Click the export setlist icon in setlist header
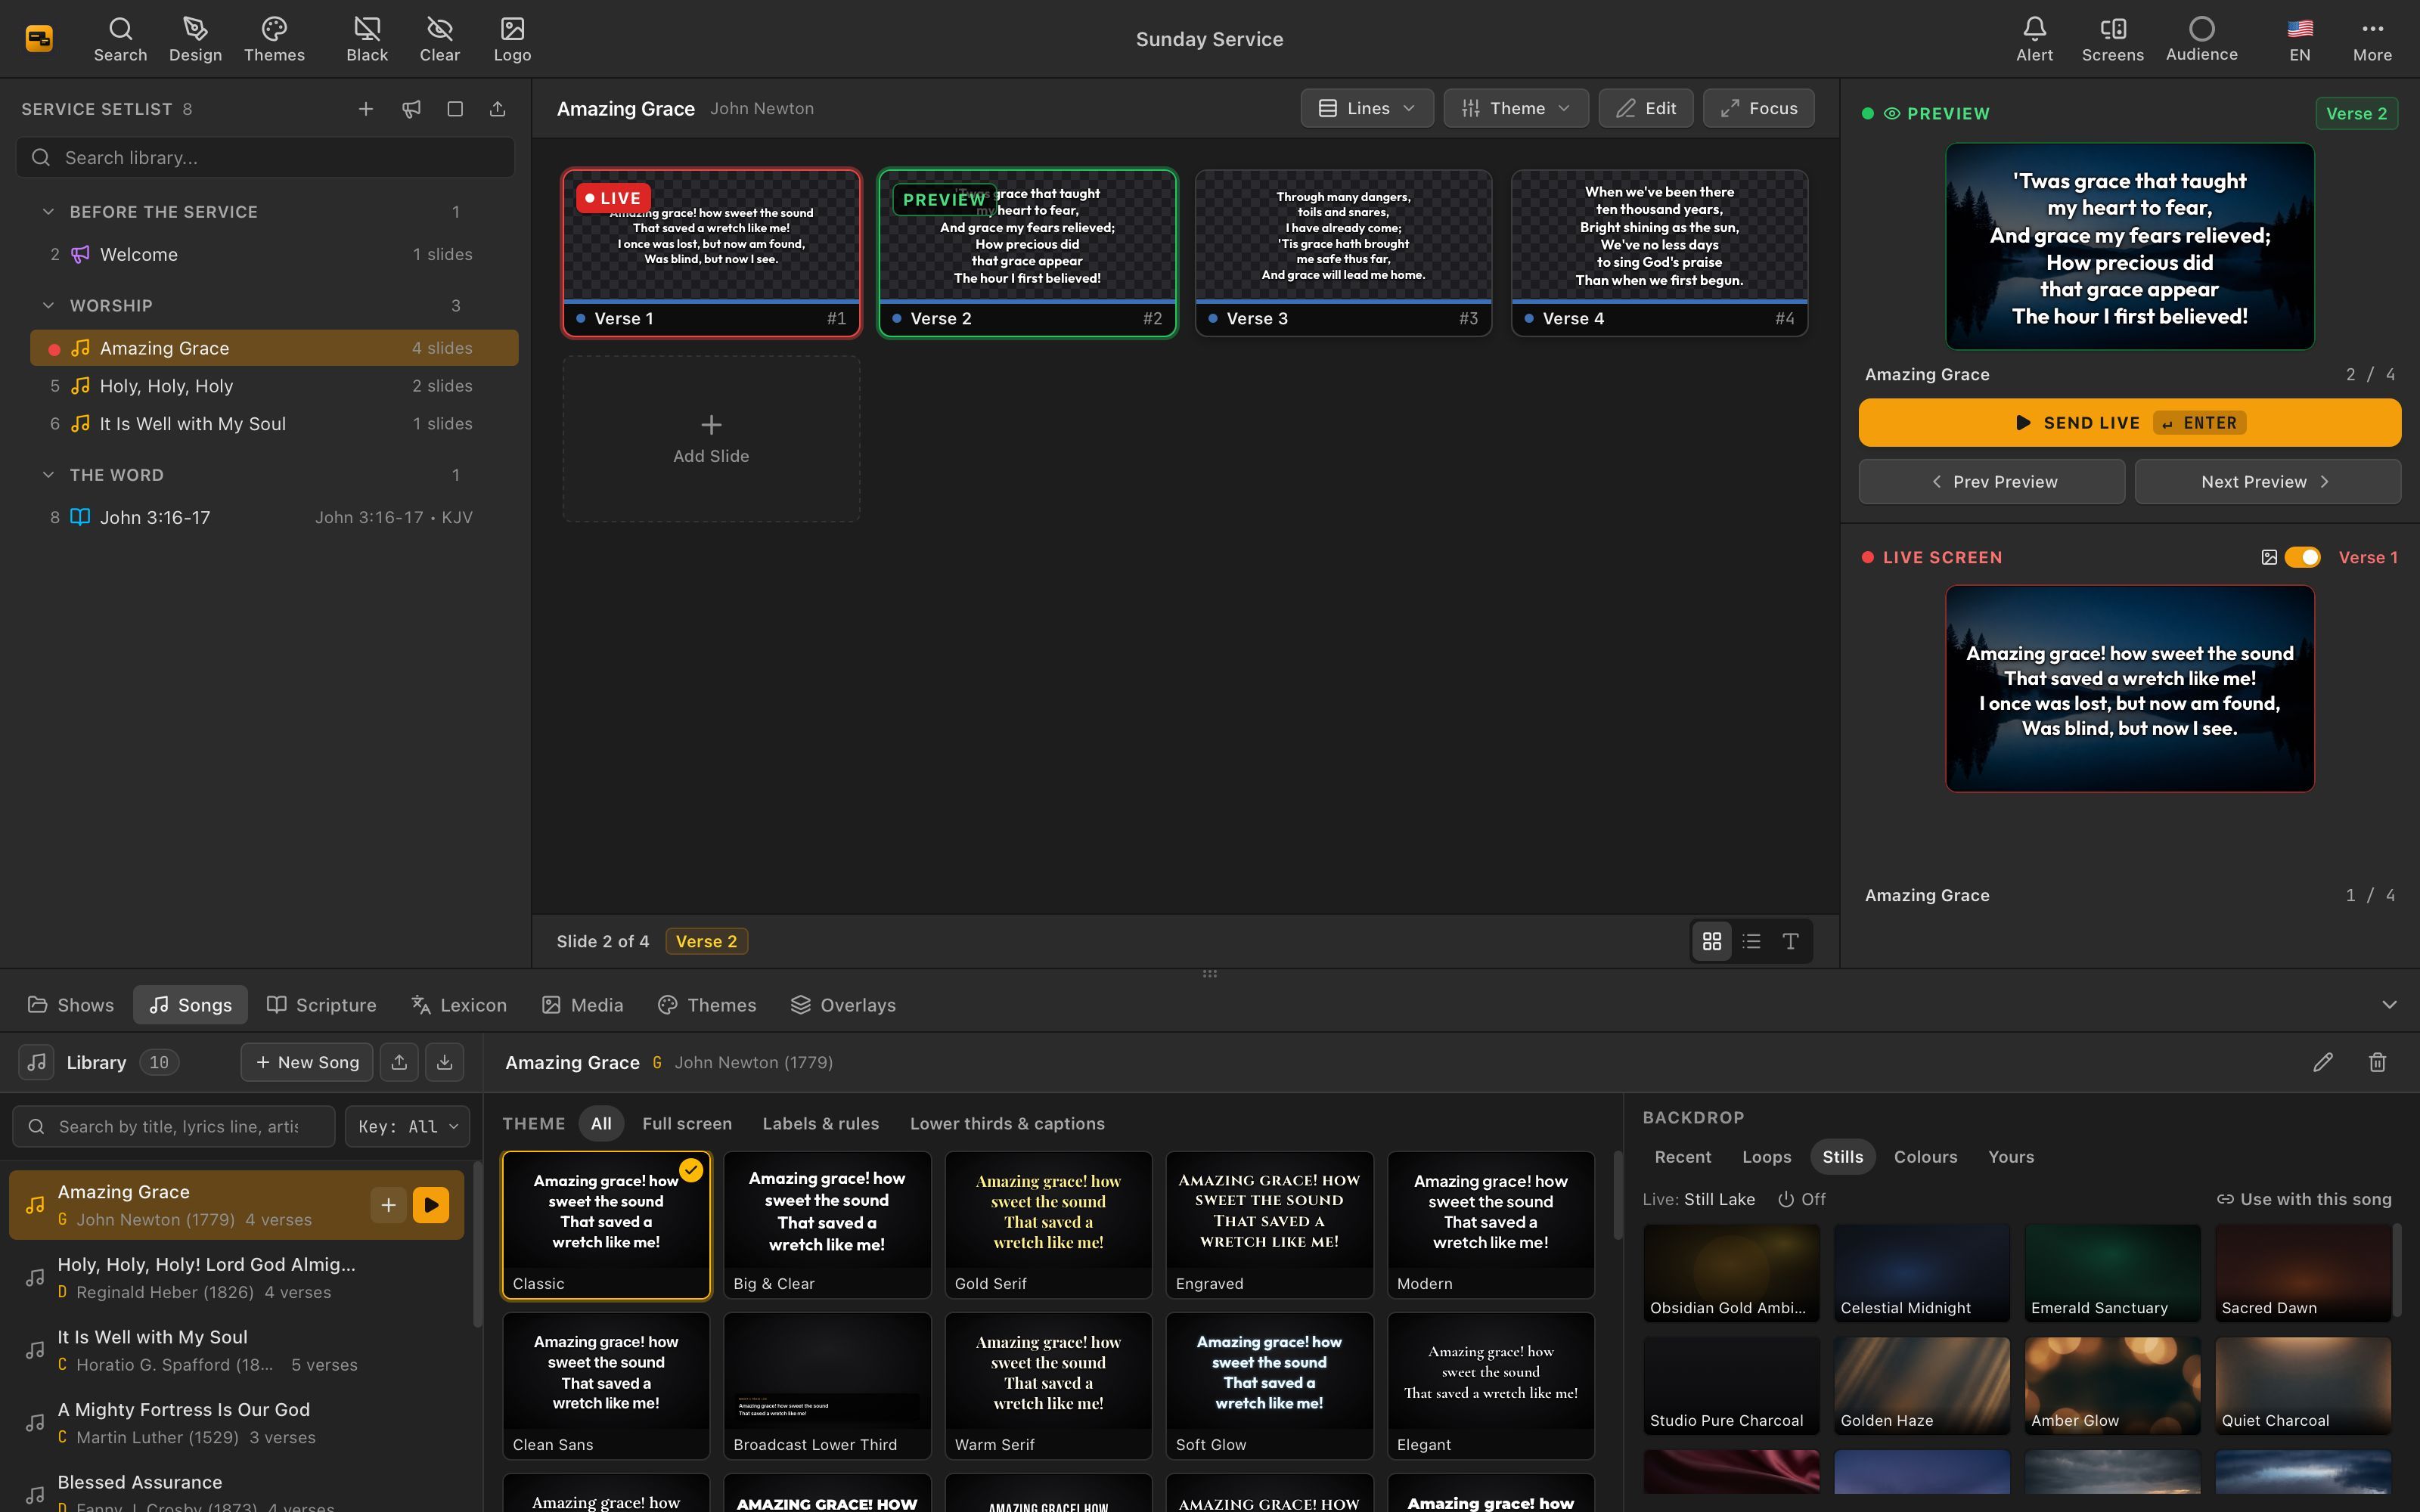Screen dimensions: 2420x1512 pos(497,109)
